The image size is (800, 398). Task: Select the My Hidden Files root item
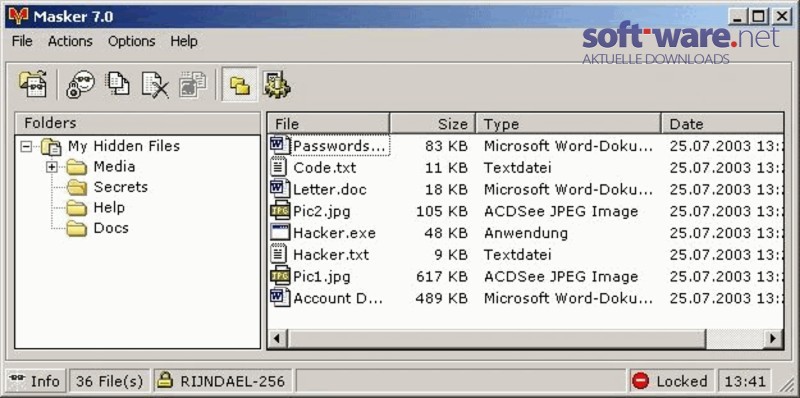pyautogui.click(x=124, y=146)
